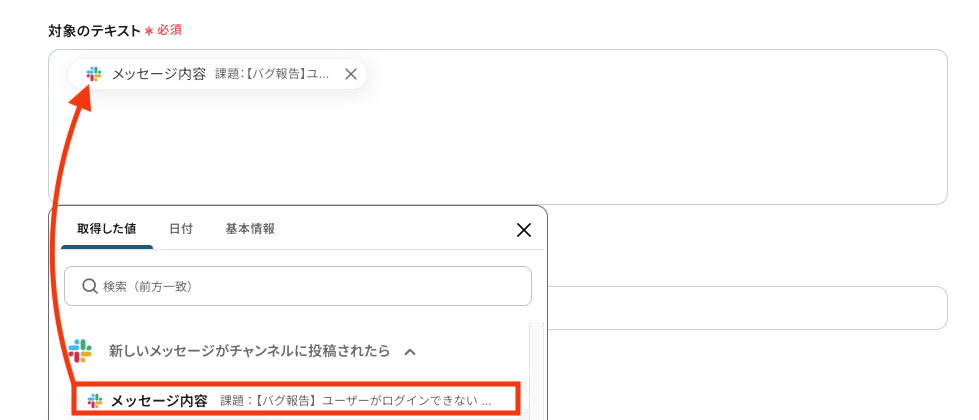Switch to the 取得した値 tab

pos(105,229)
